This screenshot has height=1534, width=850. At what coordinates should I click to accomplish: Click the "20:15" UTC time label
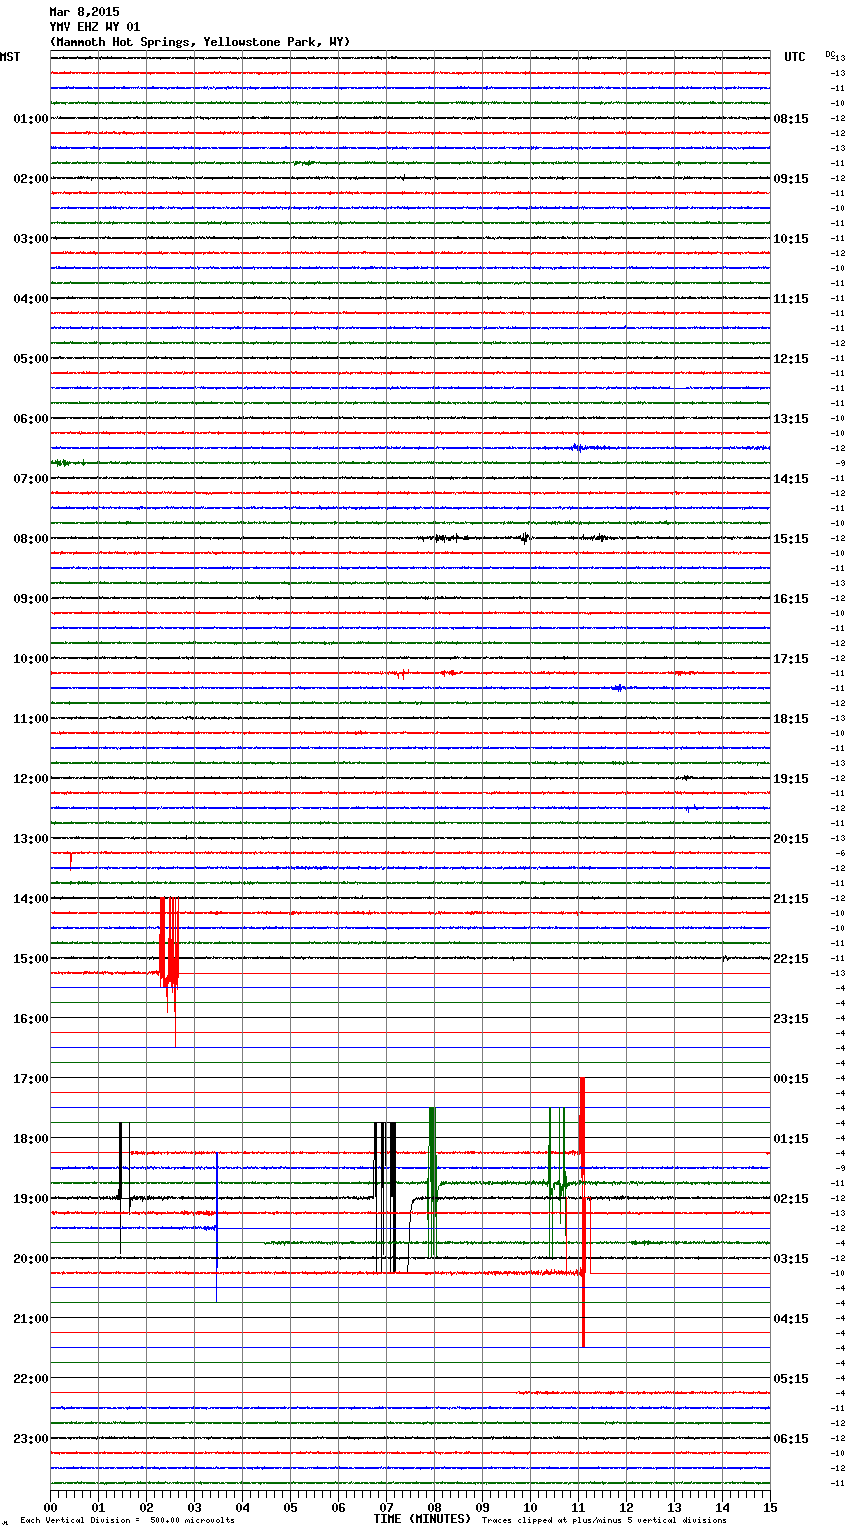tap(790, 838)
